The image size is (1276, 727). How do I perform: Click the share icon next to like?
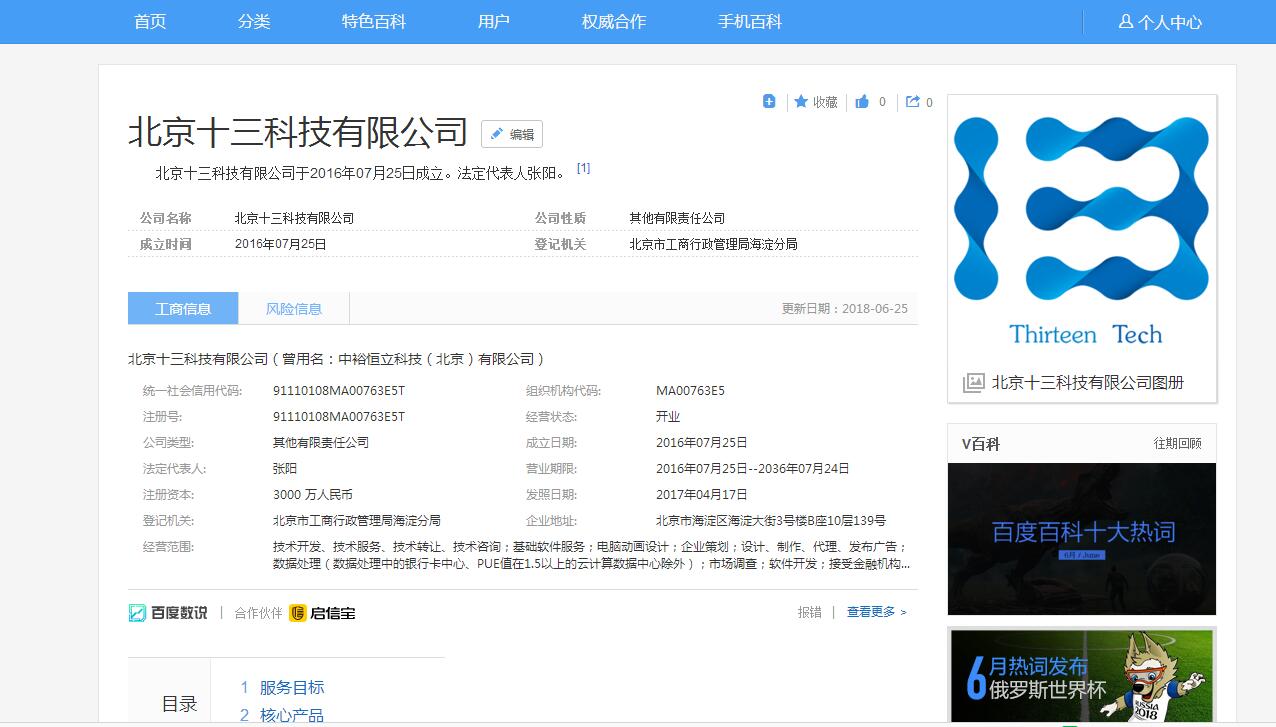pyautogui.click(x=911, y=101)
